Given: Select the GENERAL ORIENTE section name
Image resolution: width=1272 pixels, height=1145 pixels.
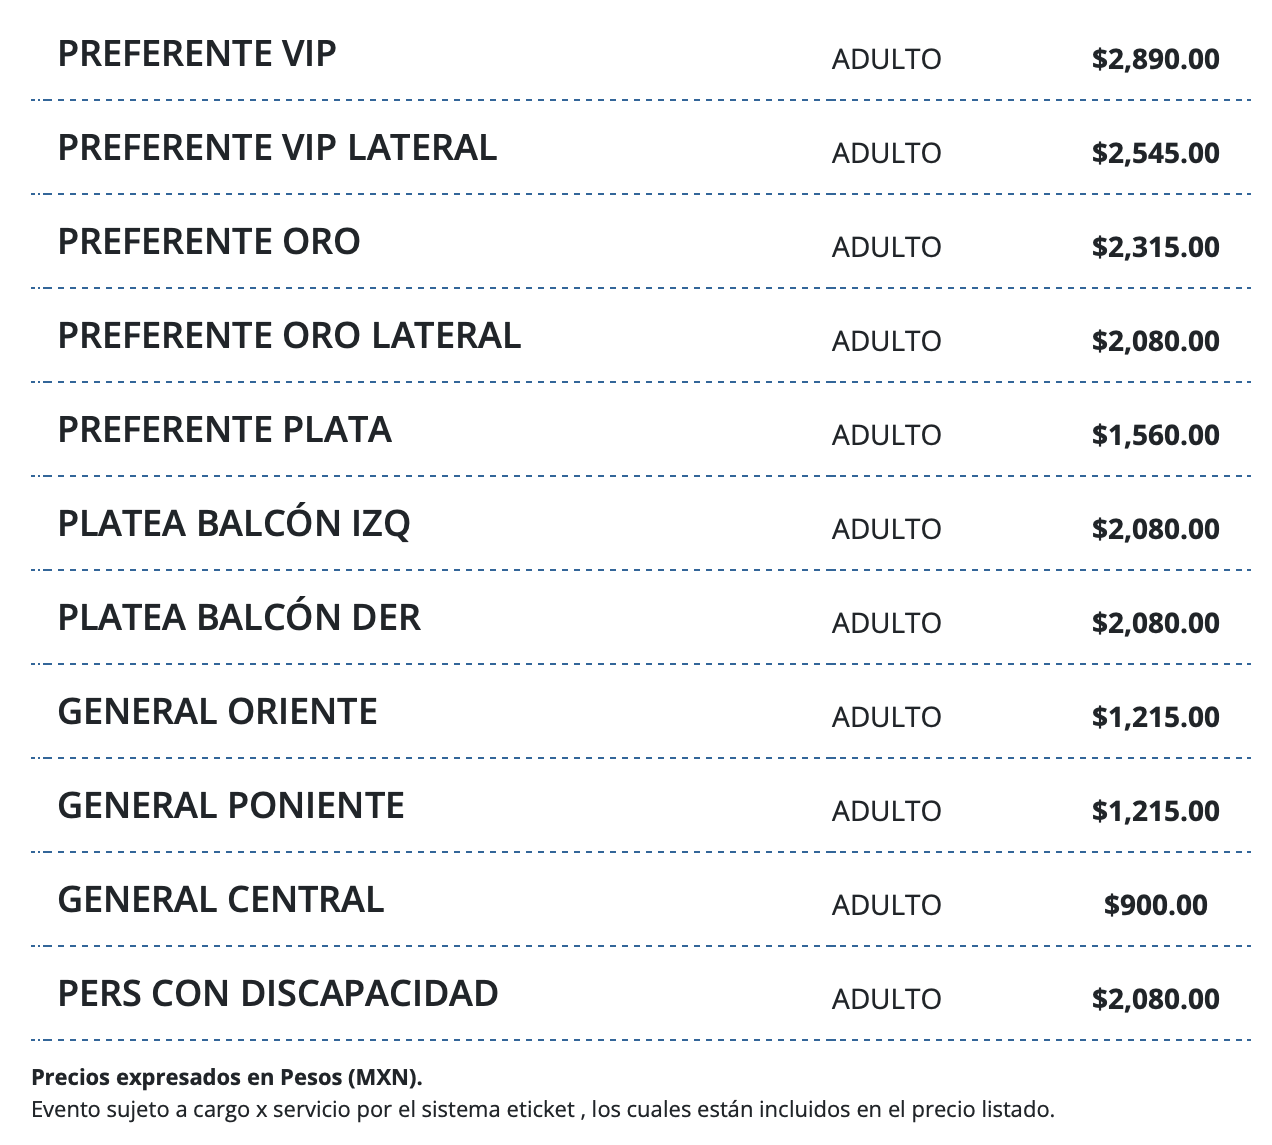Looking at the screenshot, I should [218, 712].
